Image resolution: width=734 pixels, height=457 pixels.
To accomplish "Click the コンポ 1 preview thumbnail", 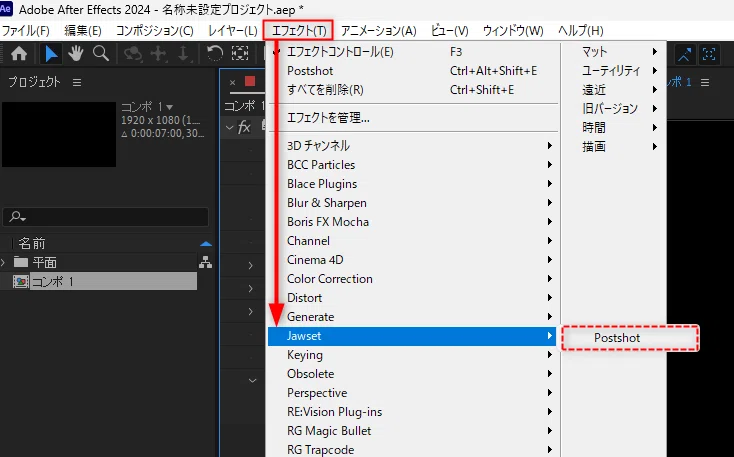I will (59, 134).
